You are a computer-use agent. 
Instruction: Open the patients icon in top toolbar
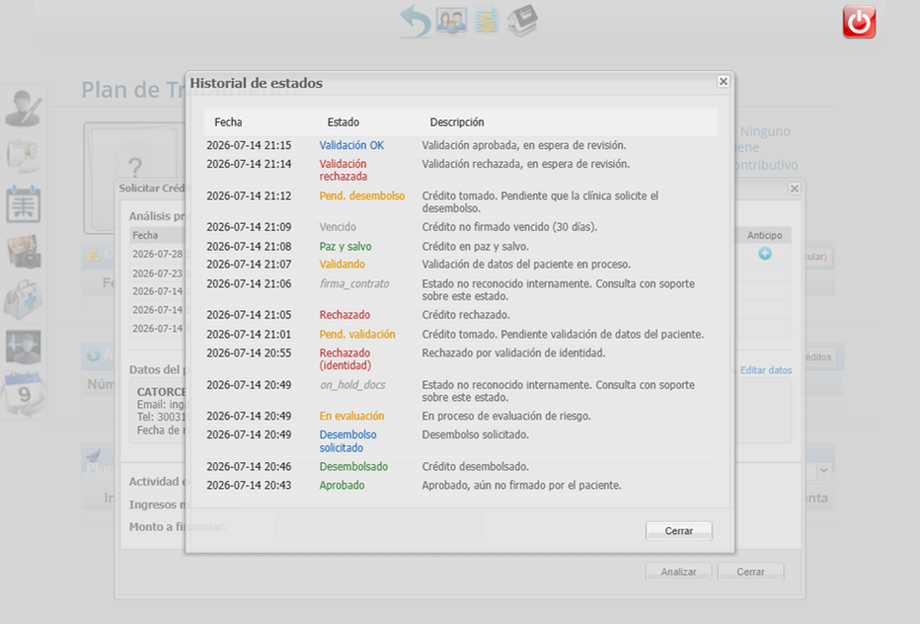[451, 21]
